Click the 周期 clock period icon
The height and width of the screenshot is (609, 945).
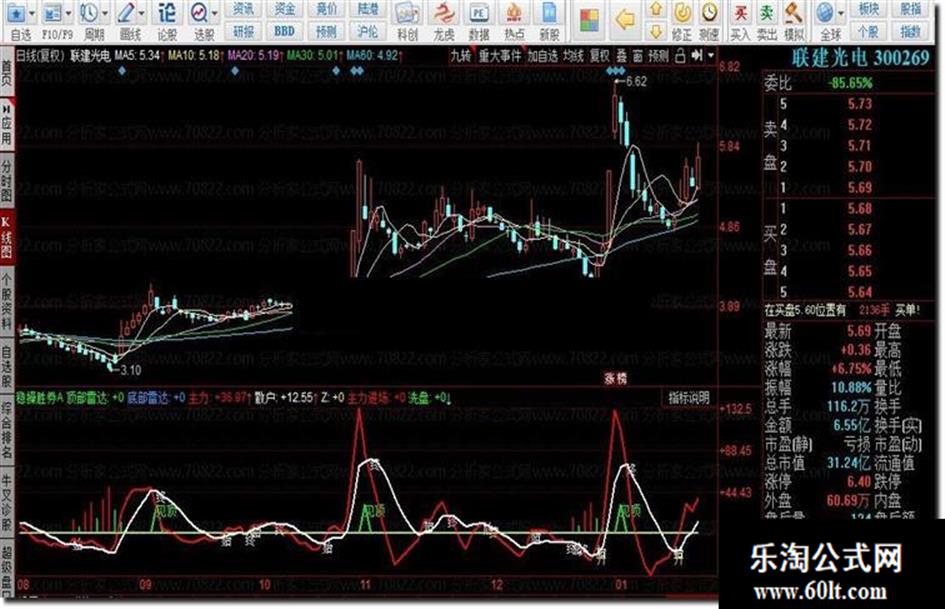[x=89, y=13]
